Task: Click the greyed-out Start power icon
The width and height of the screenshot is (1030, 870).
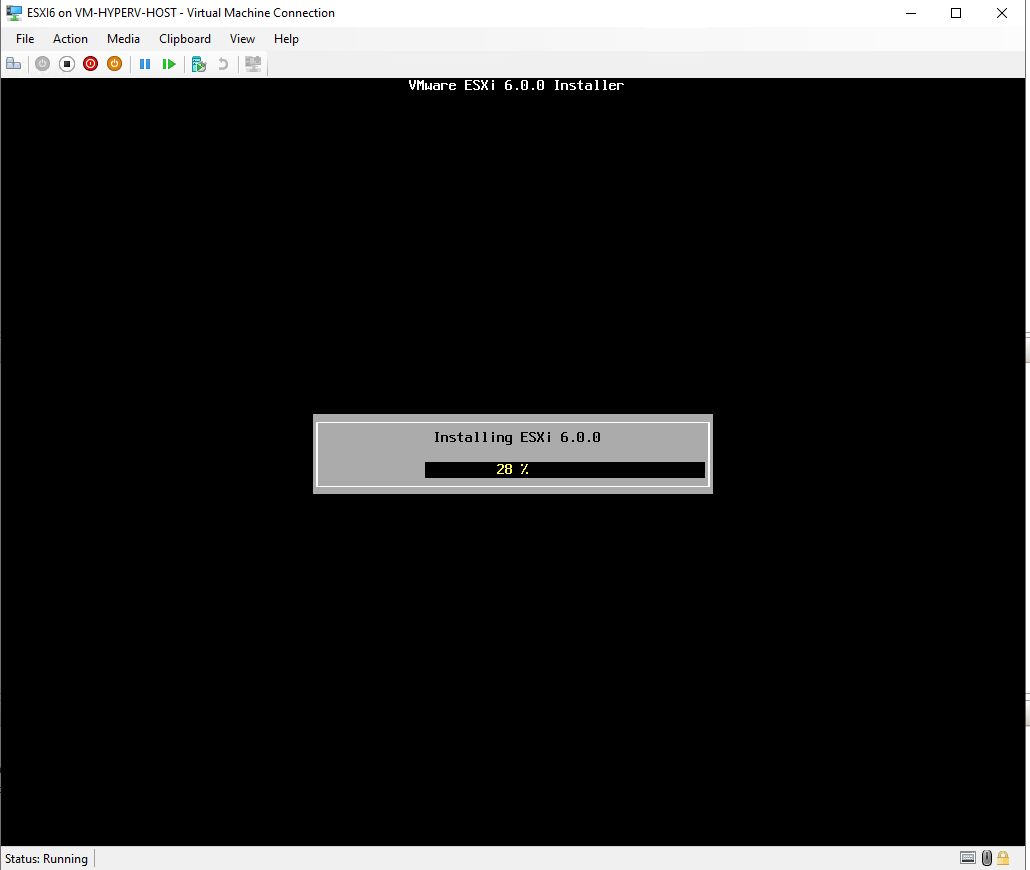Action: click(43, 64)
